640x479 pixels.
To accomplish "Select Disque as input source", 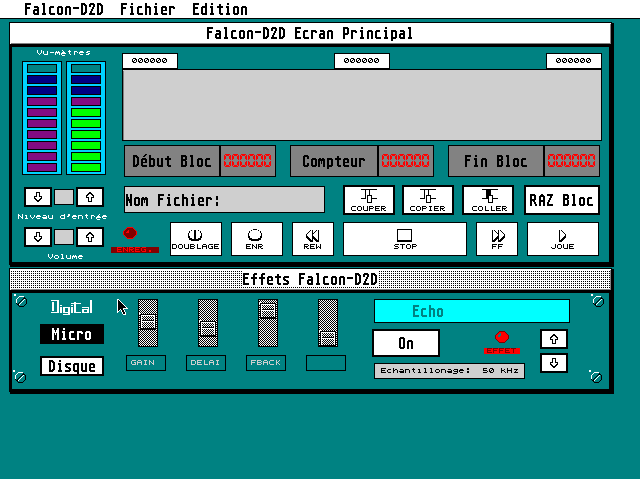I will click(x=72, y=366).
